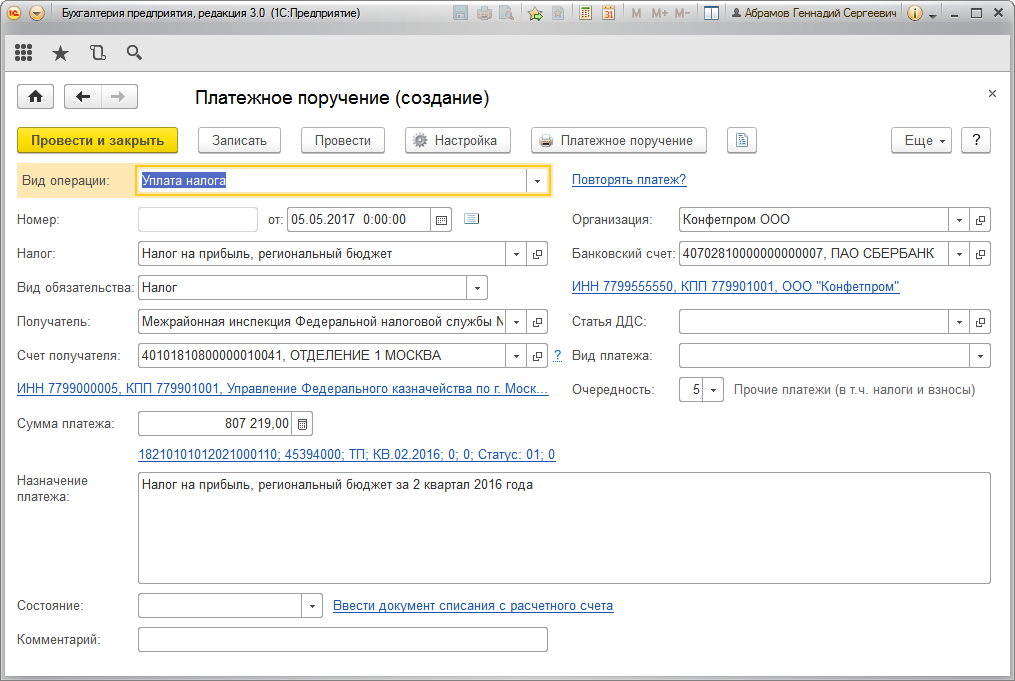The image size is (1015, 681).
Task: Open history icon next to favorites star
Action: pyautogui.click(x=98, y=53)
